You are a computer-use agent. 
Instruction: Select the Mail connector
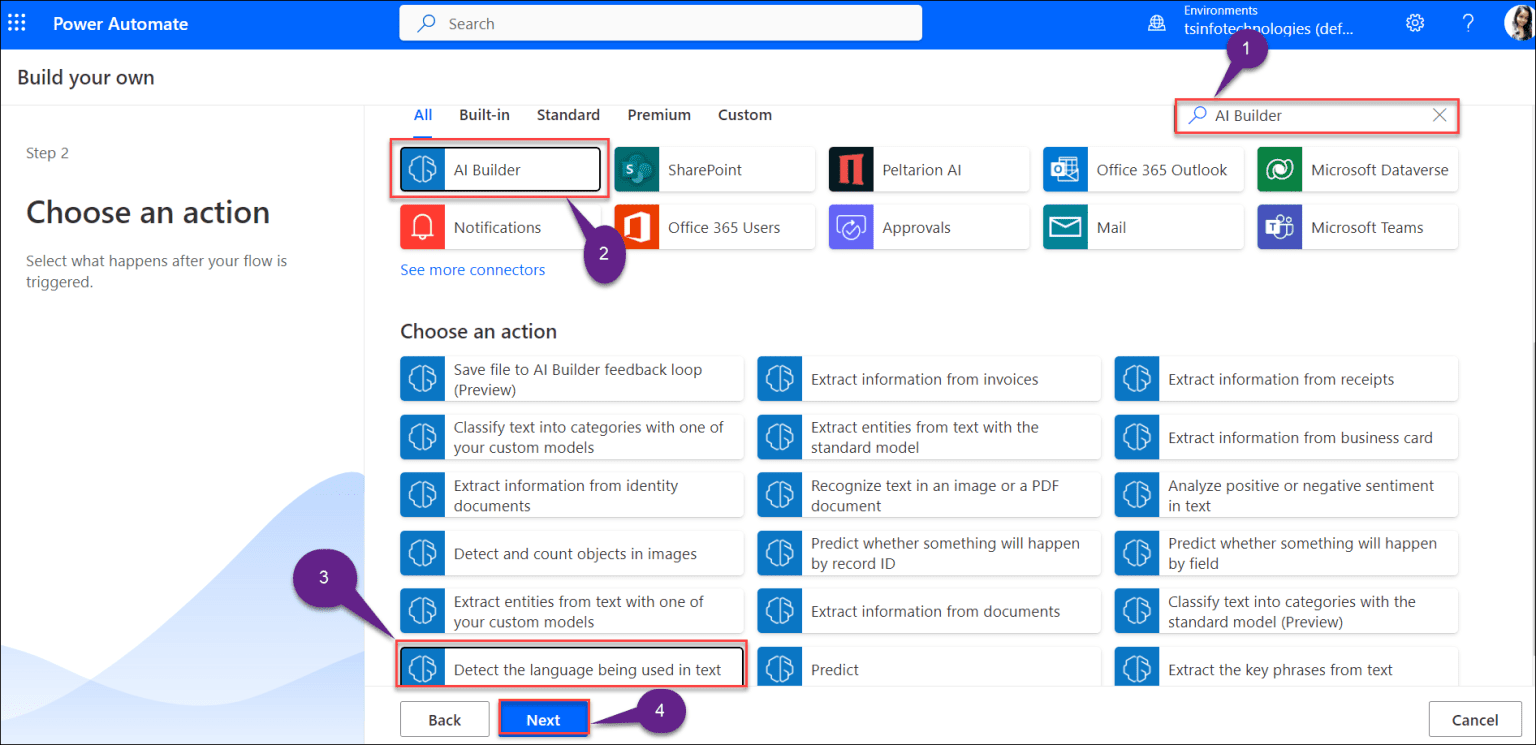pos(1142,227)
